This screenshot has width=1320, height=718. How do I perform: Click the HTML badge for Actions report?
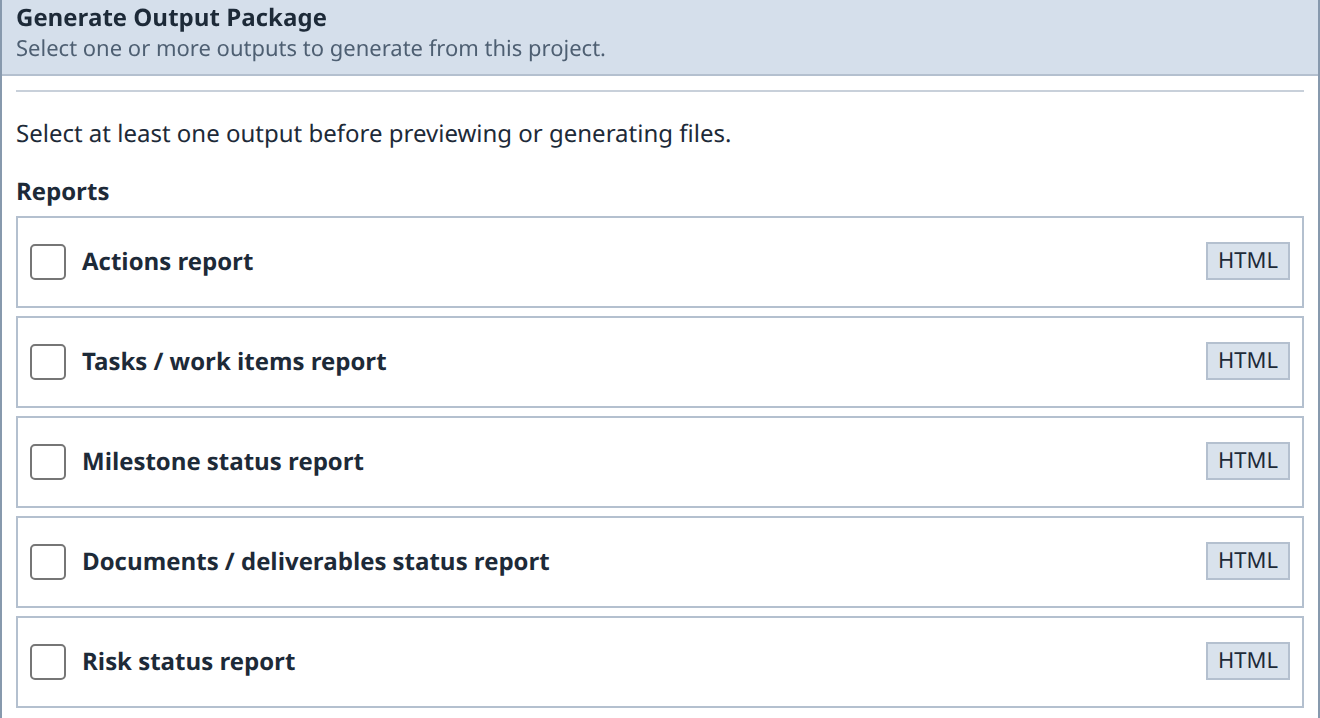tap(1248, 261)
